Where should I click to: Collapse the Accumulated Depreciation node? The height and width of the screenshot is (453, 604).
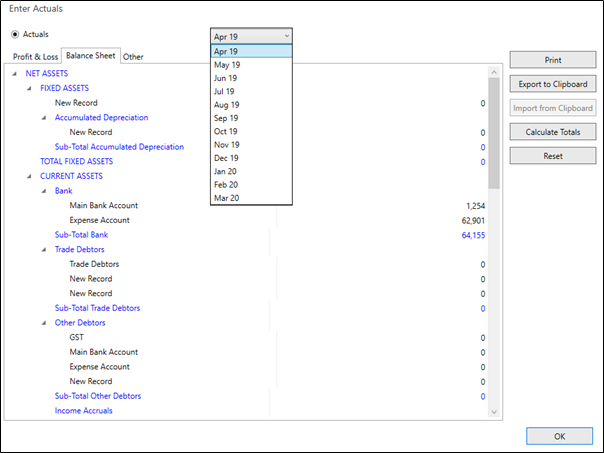[44, 117]
